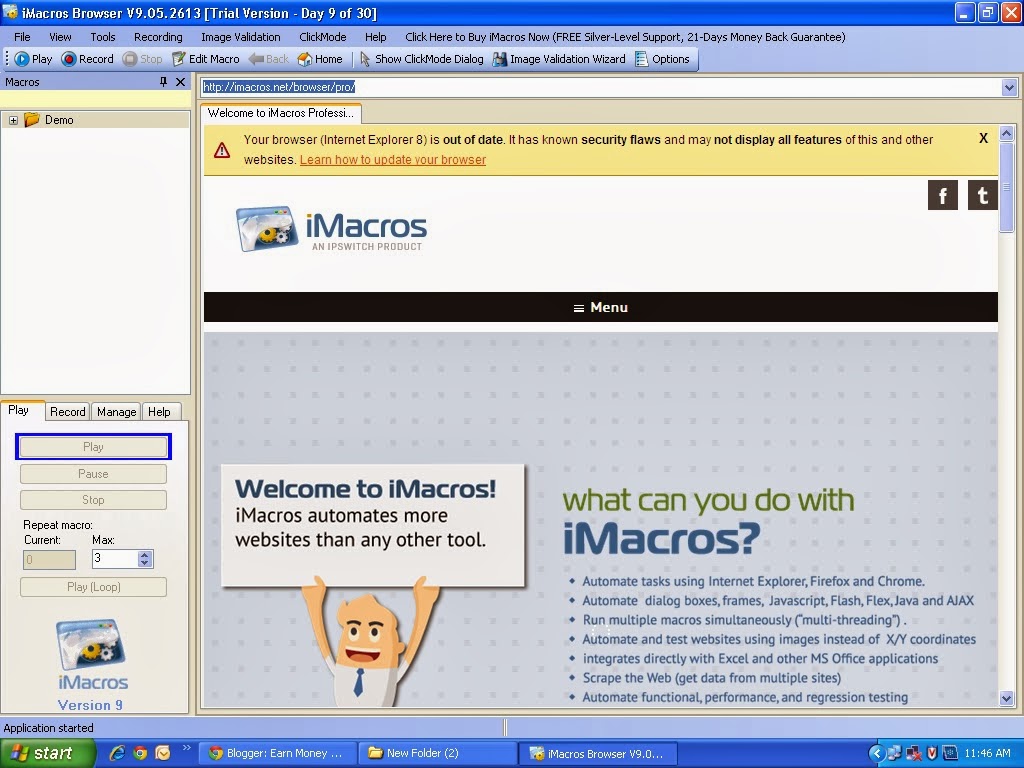Screen dimensions: 1024x768
Task: Open the Tools menu
Action: 103,37
